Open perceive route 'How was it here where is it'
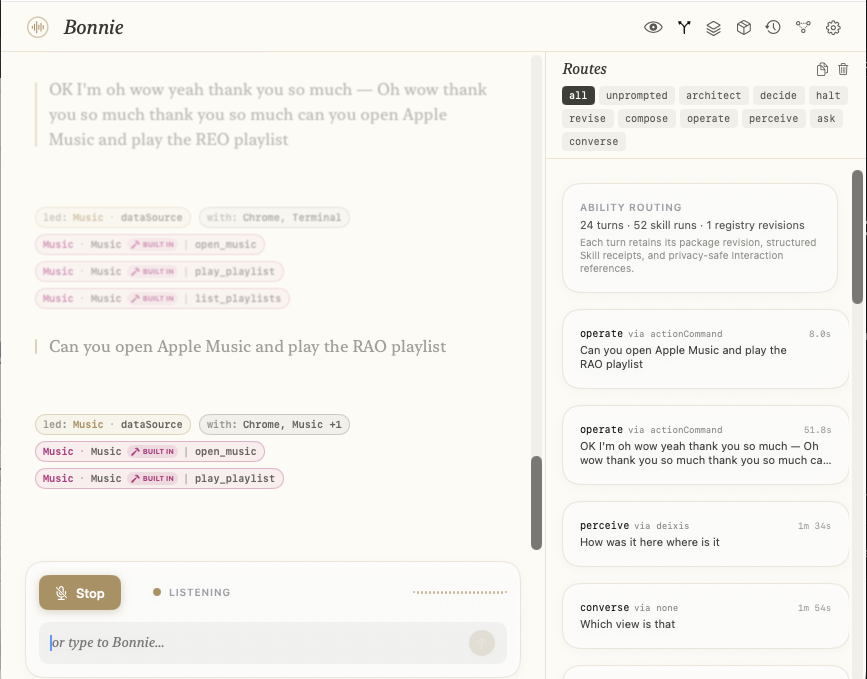The height and width of the screenshot is (679, 867). point(705,534)
